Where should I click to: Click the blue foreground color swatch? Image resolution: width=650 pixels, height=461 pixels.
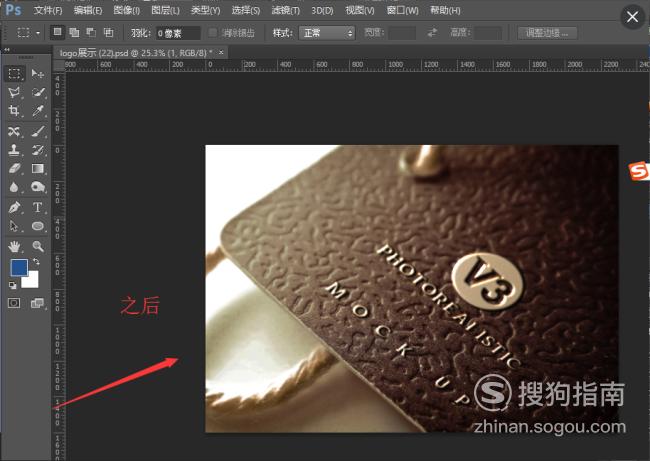click(19, 267)
